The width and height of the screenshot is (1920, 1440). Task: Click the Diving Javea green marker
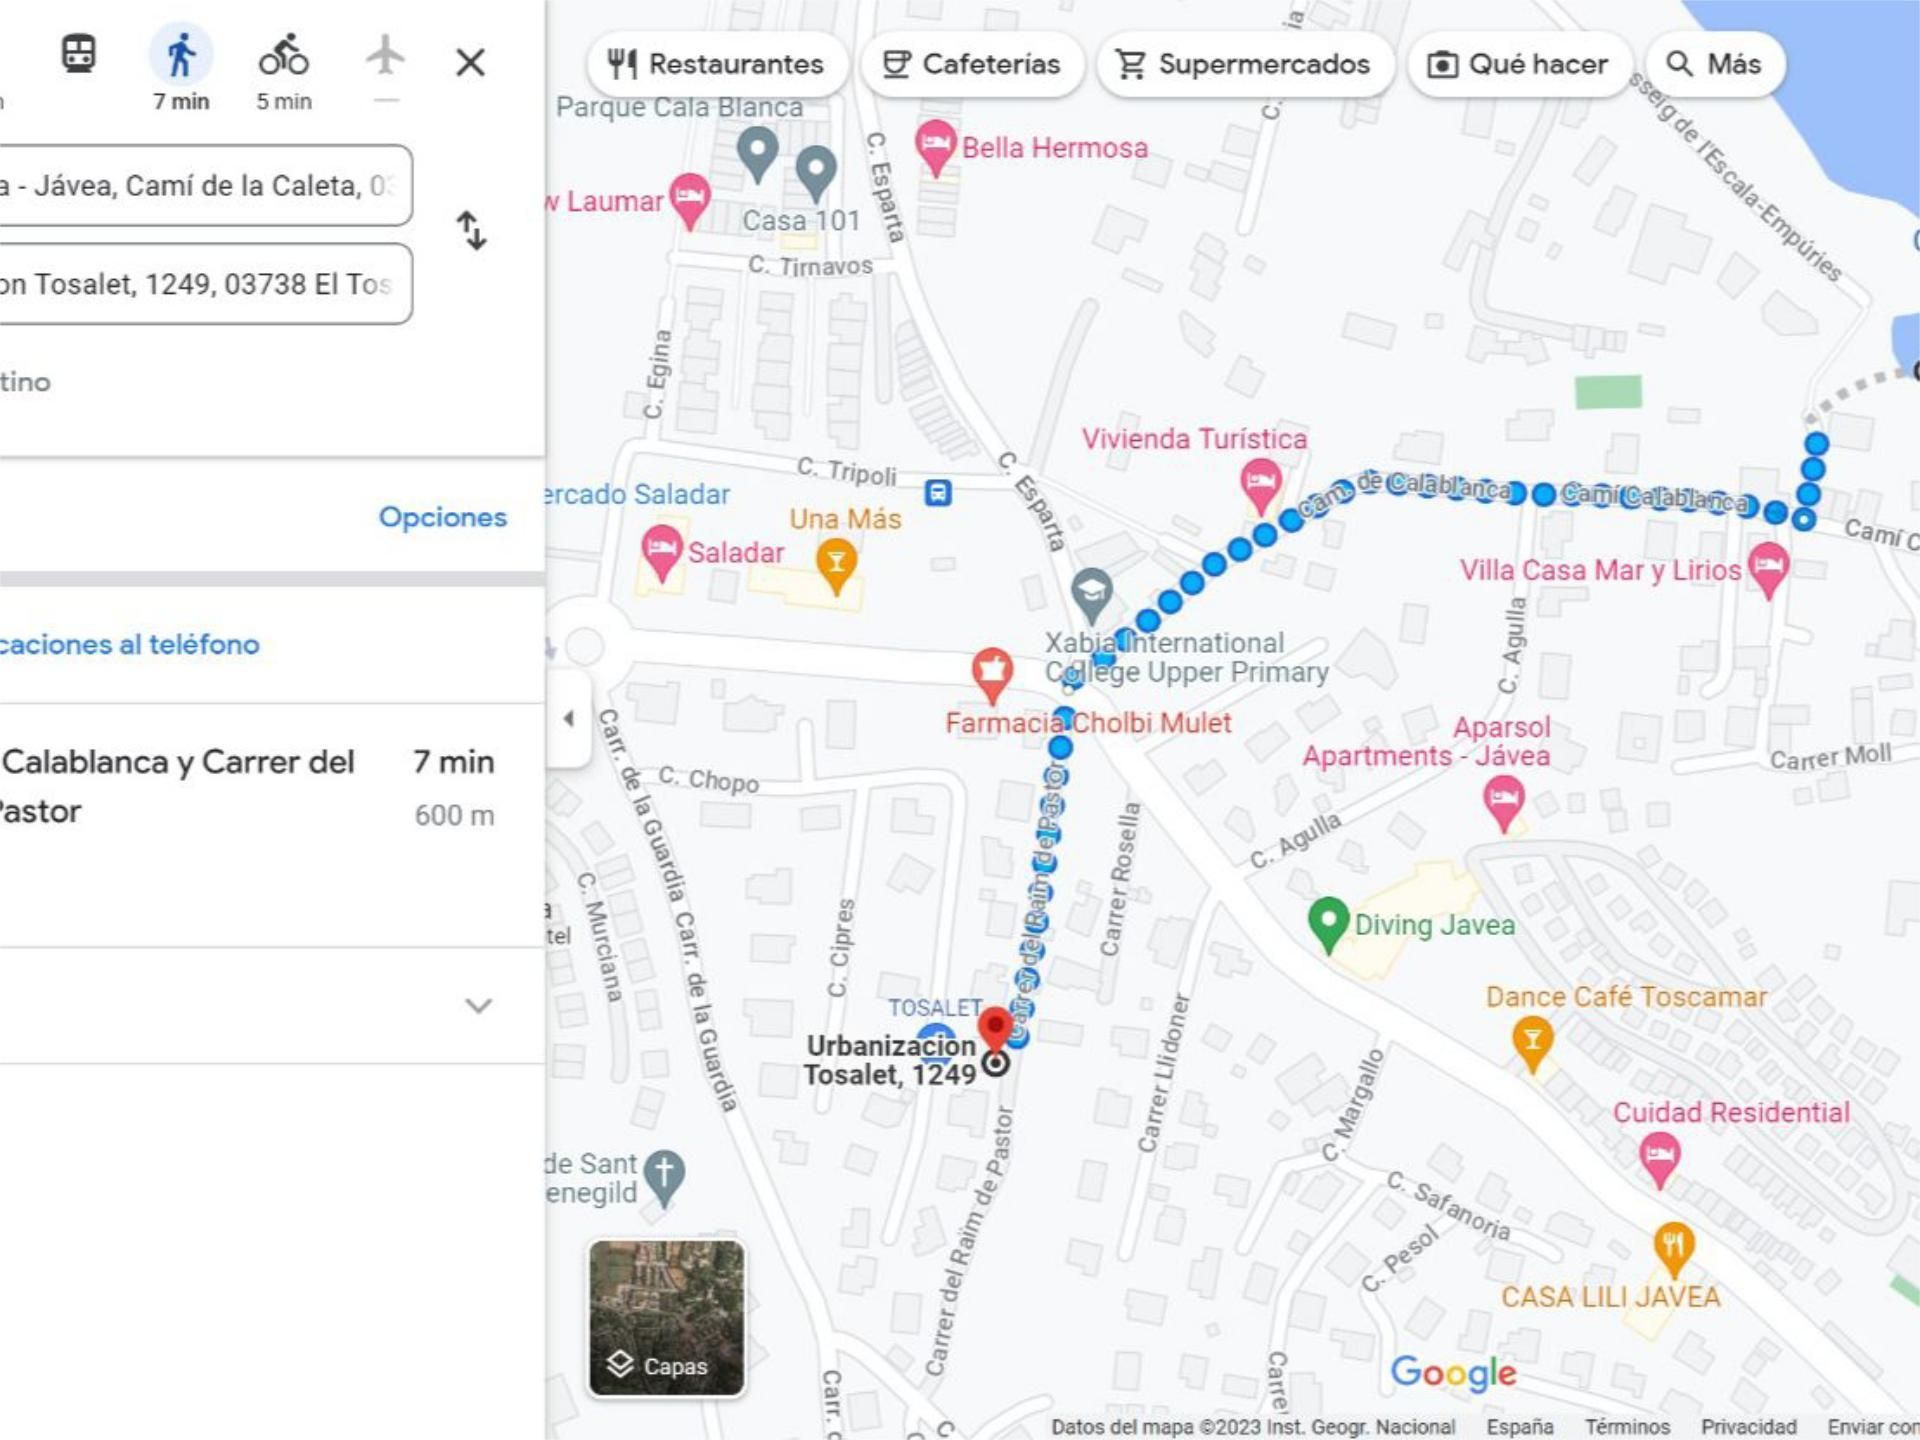pyautogui.click(x=1328, y=921)
